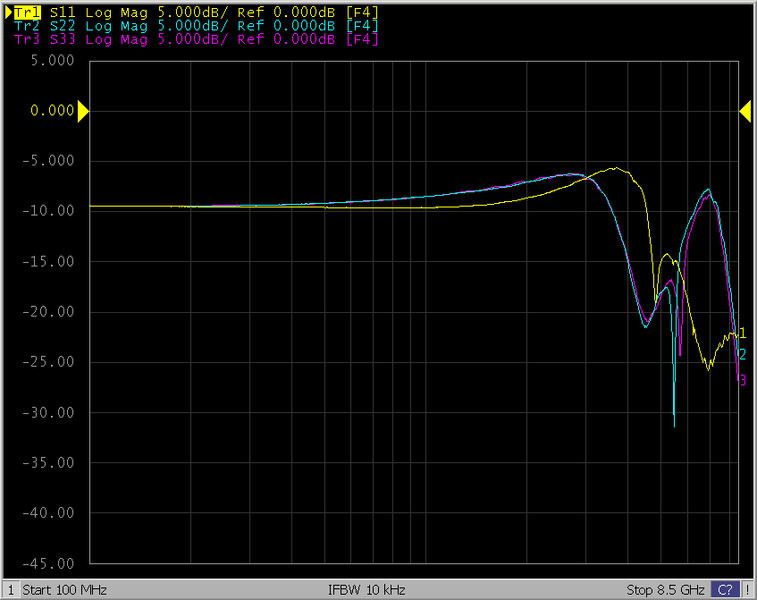Click the channel 1 number indicator
This screenshot has width=757, height=600.
[11, 590]
